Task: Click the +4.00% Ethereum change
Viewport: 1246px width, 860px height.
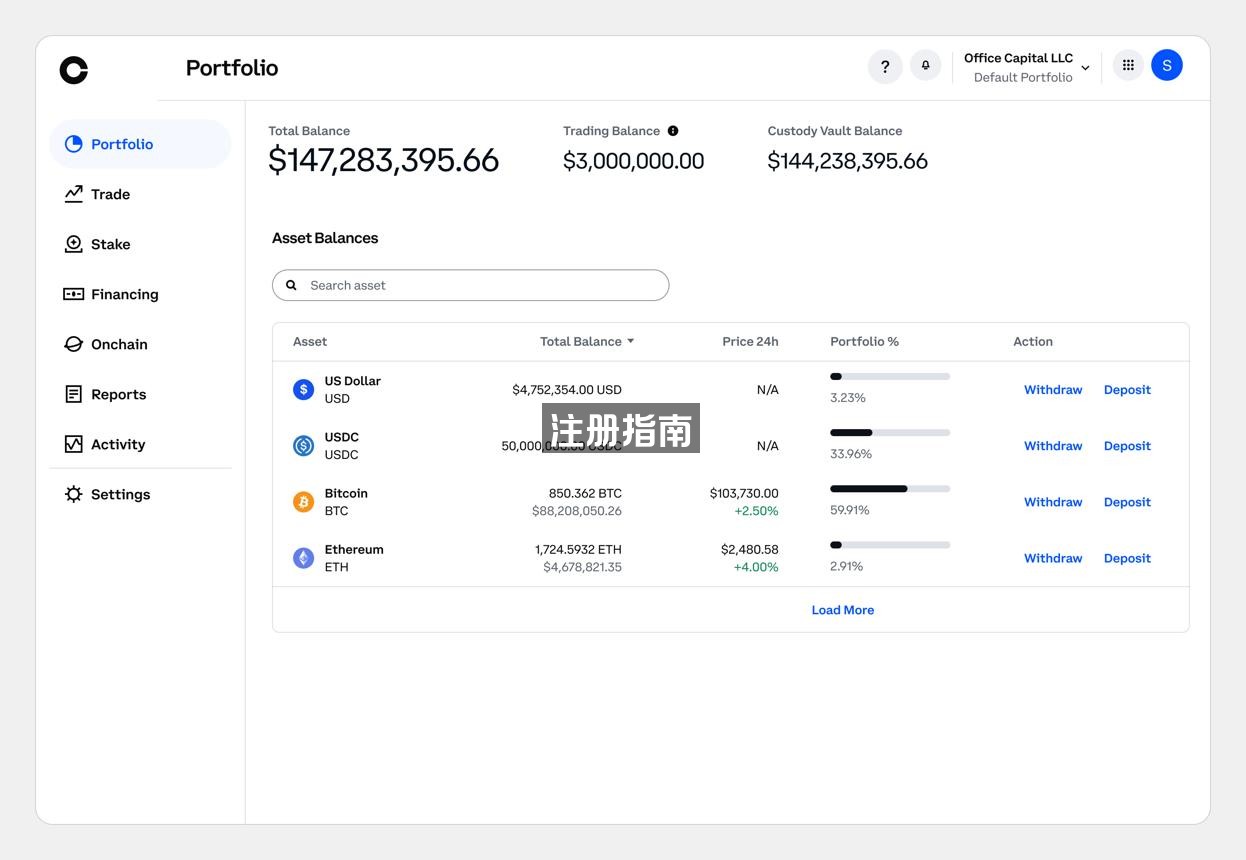Action: tap(756, 567)
